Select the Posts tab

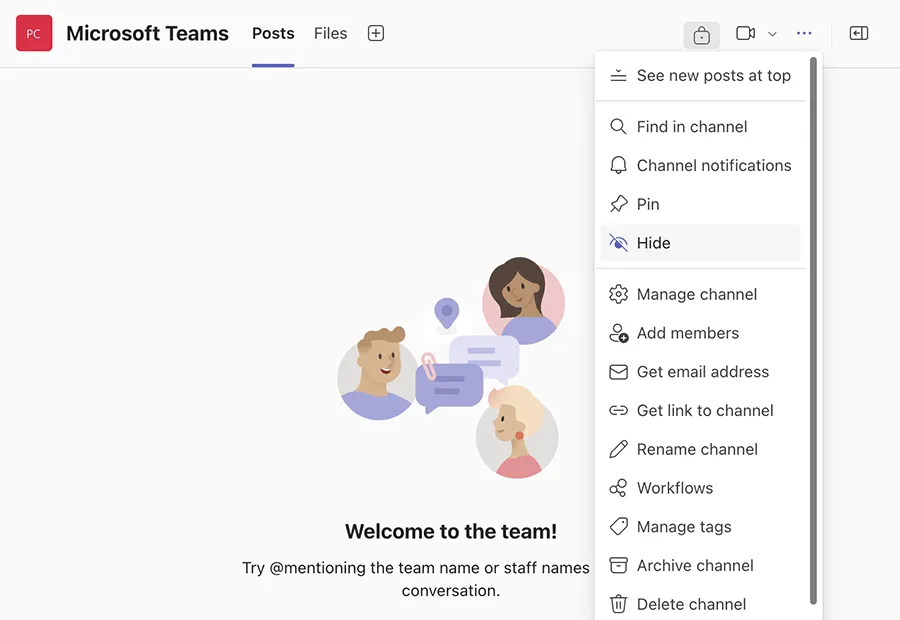pyautogui.click(x=273, y=34)
